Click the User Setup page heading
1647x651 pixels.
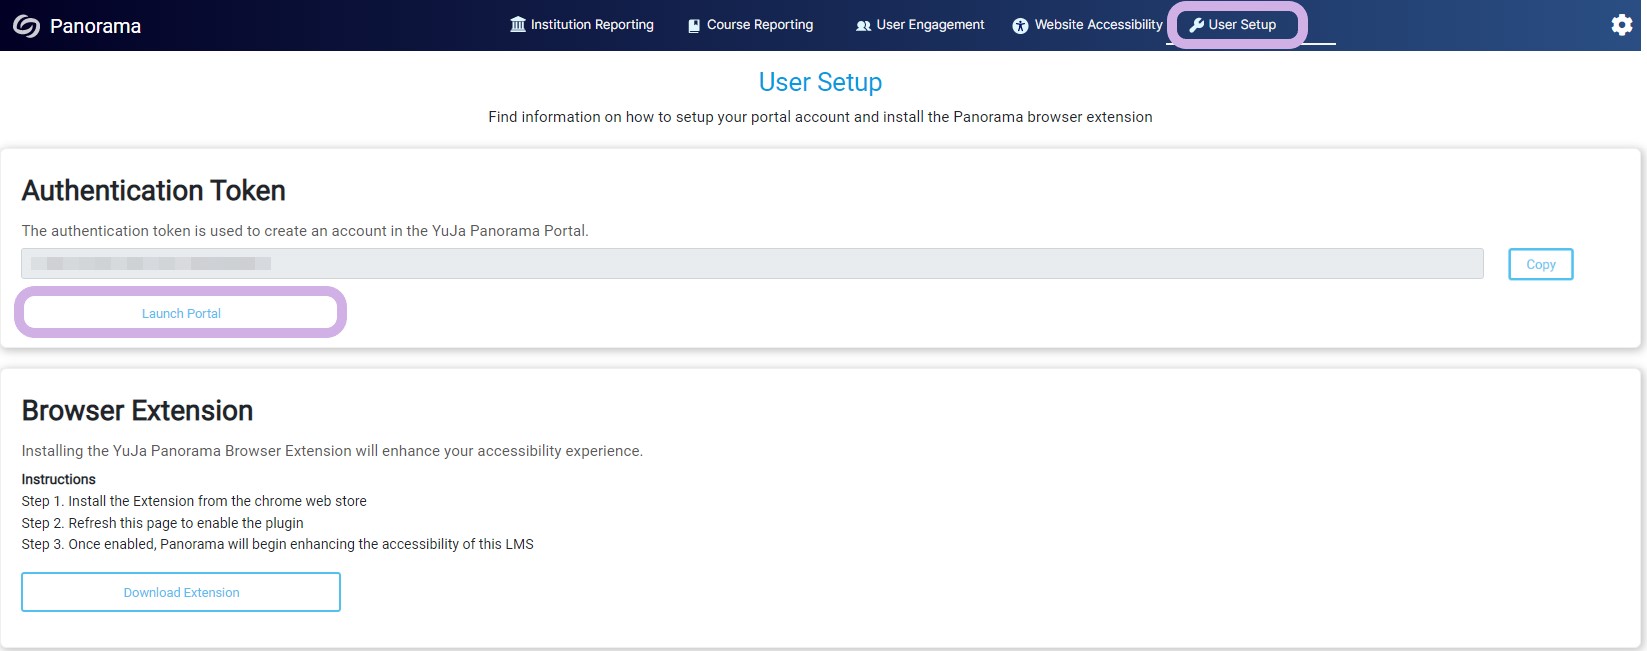[x=820, y=82]
